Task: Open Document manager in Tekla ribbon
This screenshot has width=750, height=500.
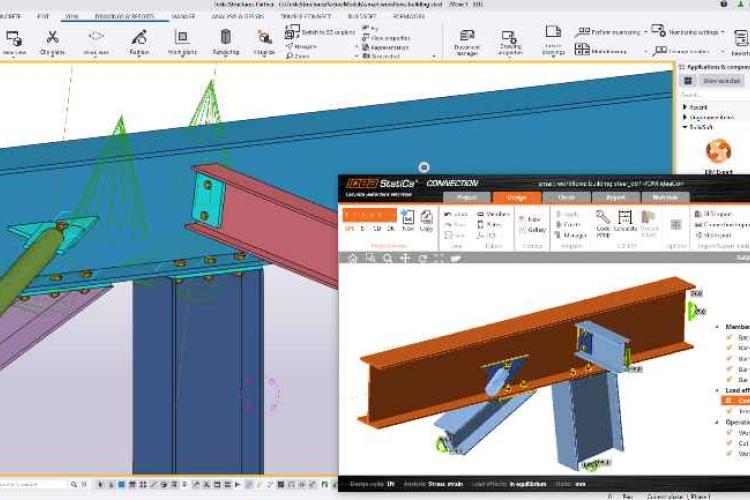Action: (x=467, y=36)
